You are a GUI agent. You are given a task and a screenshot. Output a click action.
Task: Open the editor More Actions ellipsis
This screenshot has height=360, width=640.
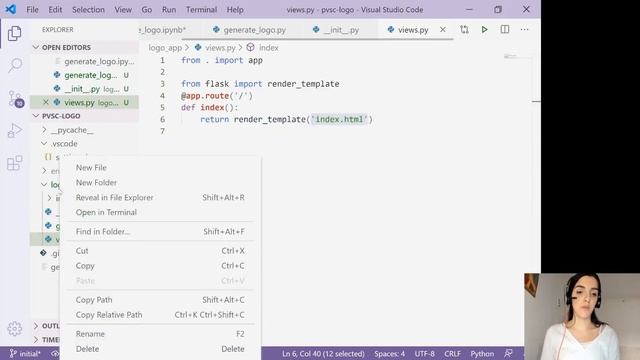point(524,29)
